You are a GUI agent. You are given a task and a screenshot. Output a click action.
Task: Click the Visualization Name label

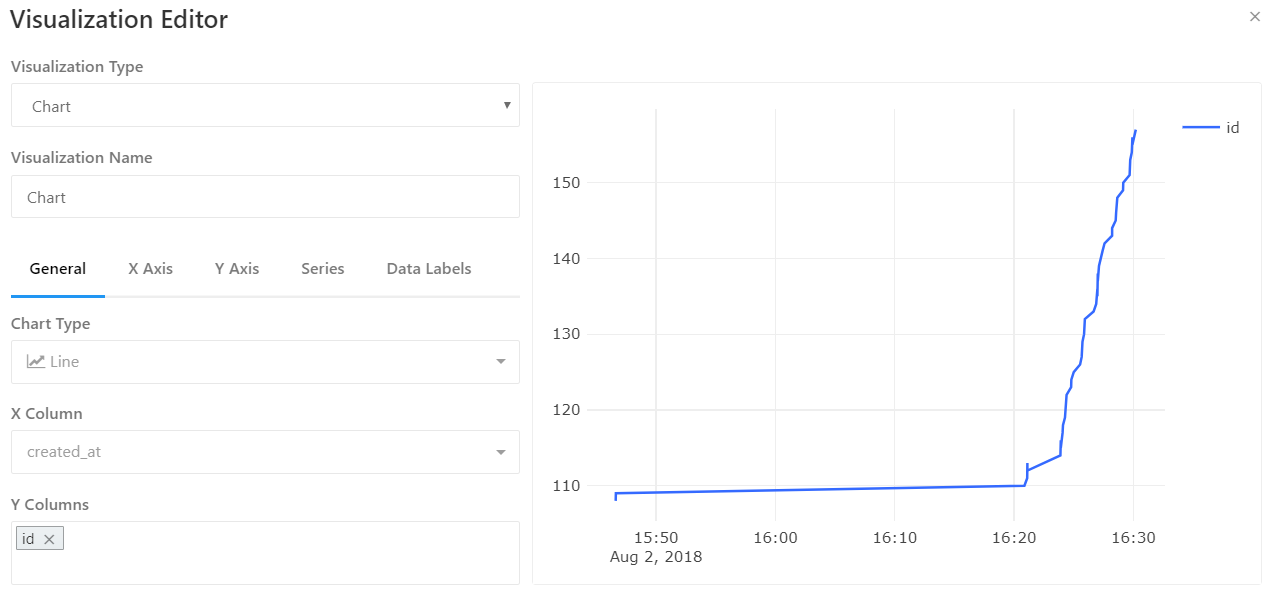click(x=82, y=157)
